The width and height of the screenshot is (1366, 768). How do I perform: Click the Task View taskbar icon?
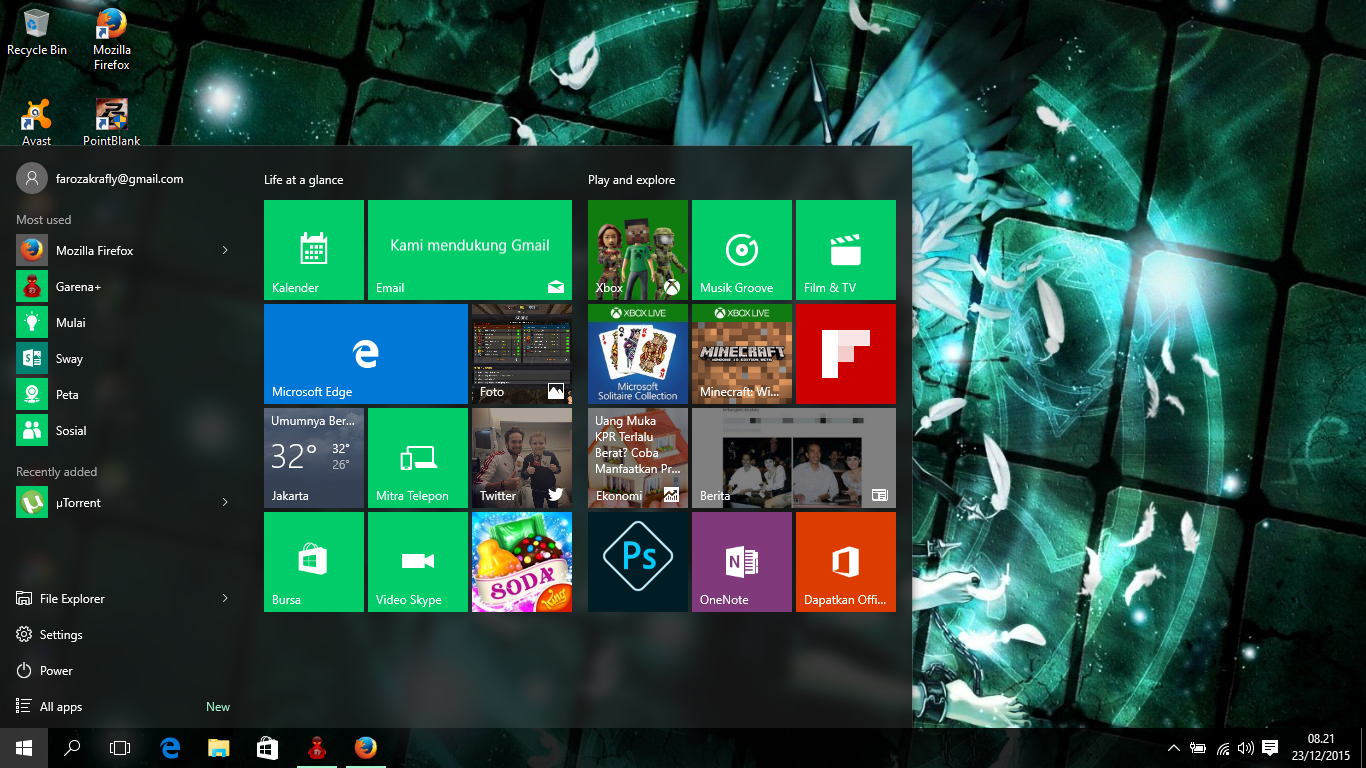(120, 748)
